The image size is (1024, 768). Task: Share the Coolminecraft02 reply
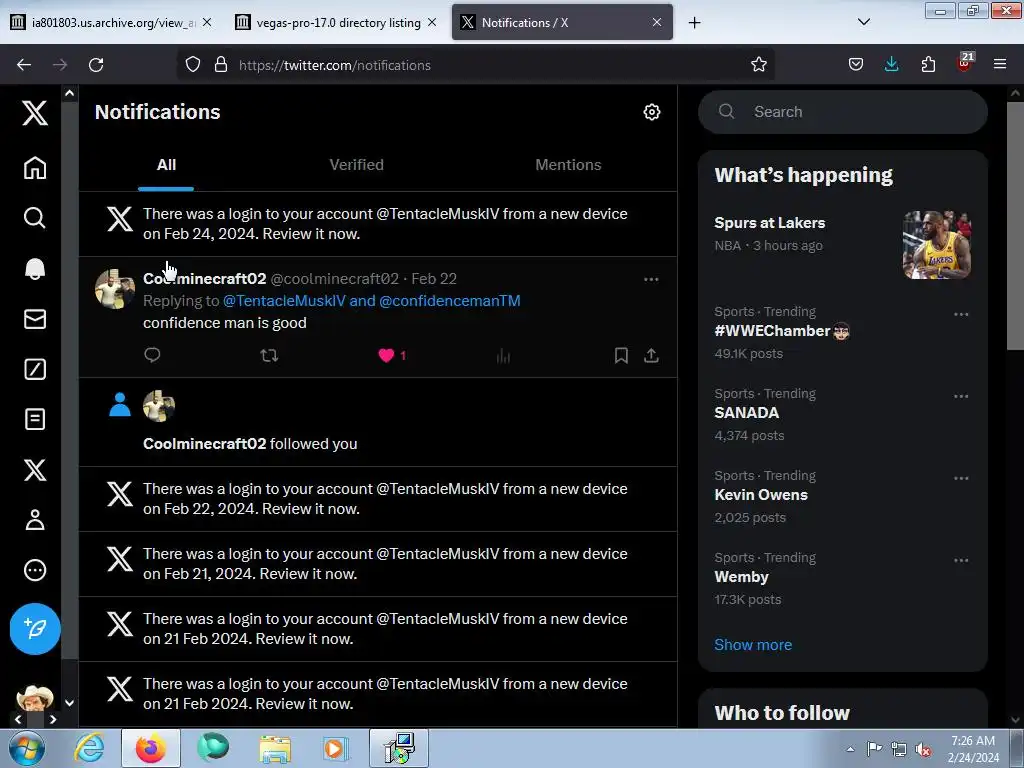pyautogui.click(x=651, y=355)
